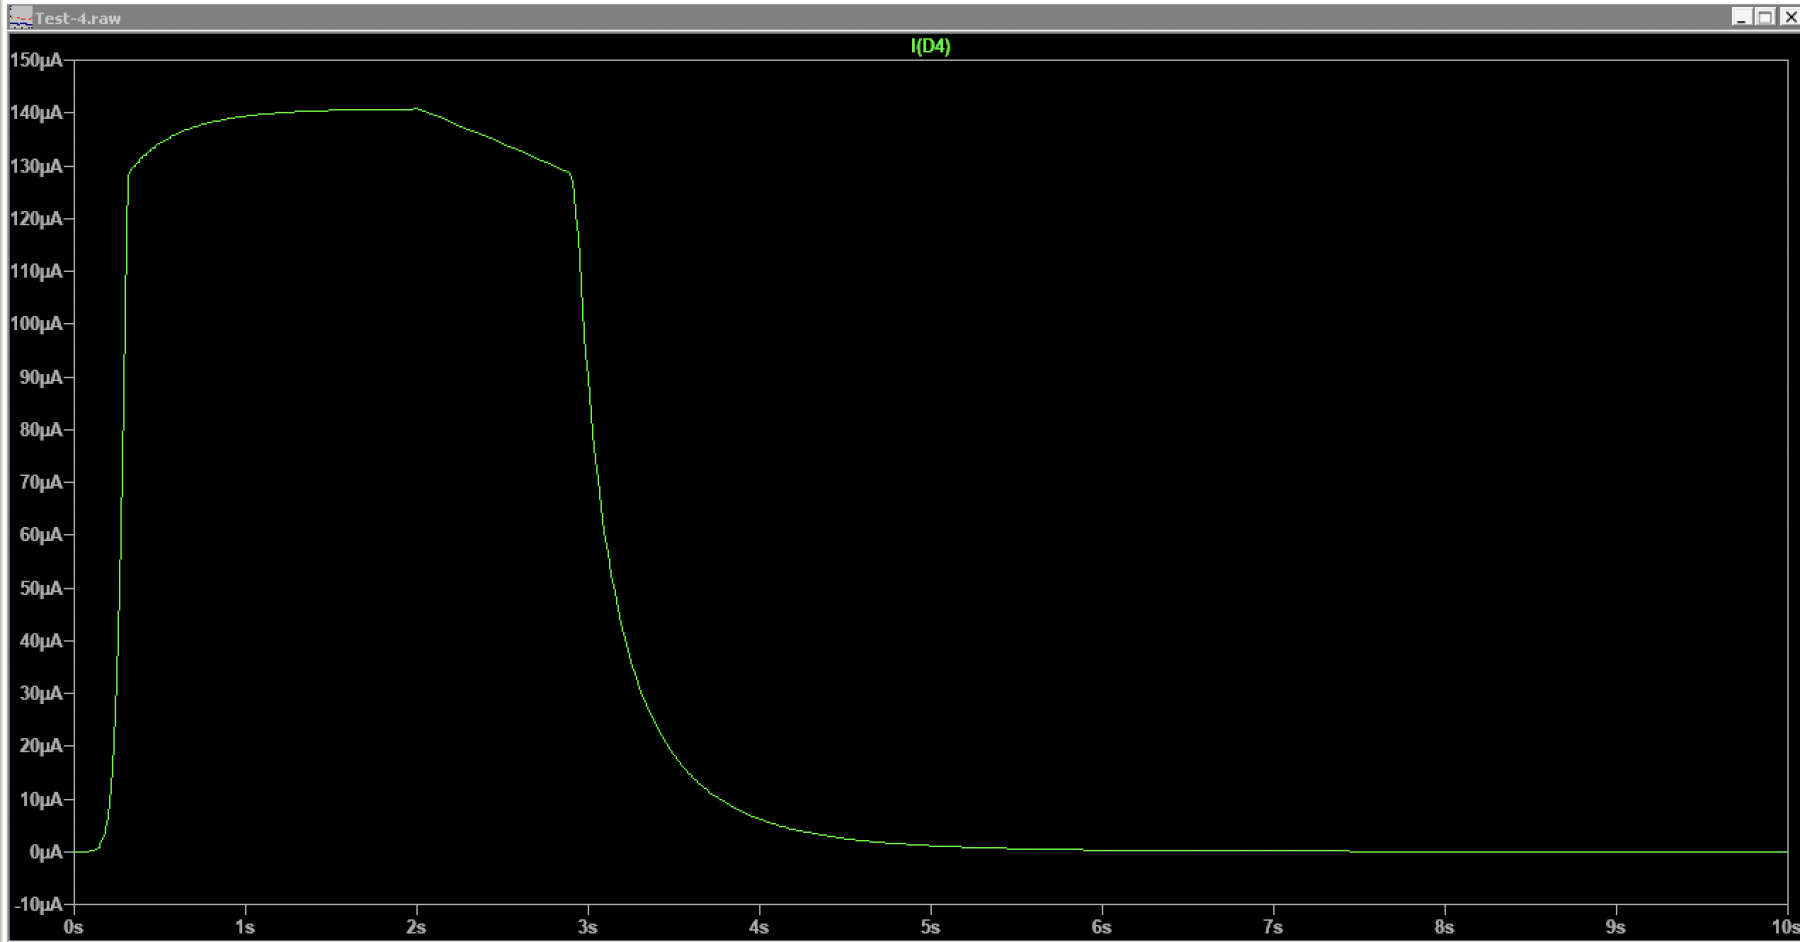Minimize the Test-4.raw waveform window
This screenshot has height=942, width=1800.
click(x=1741, y=17)
